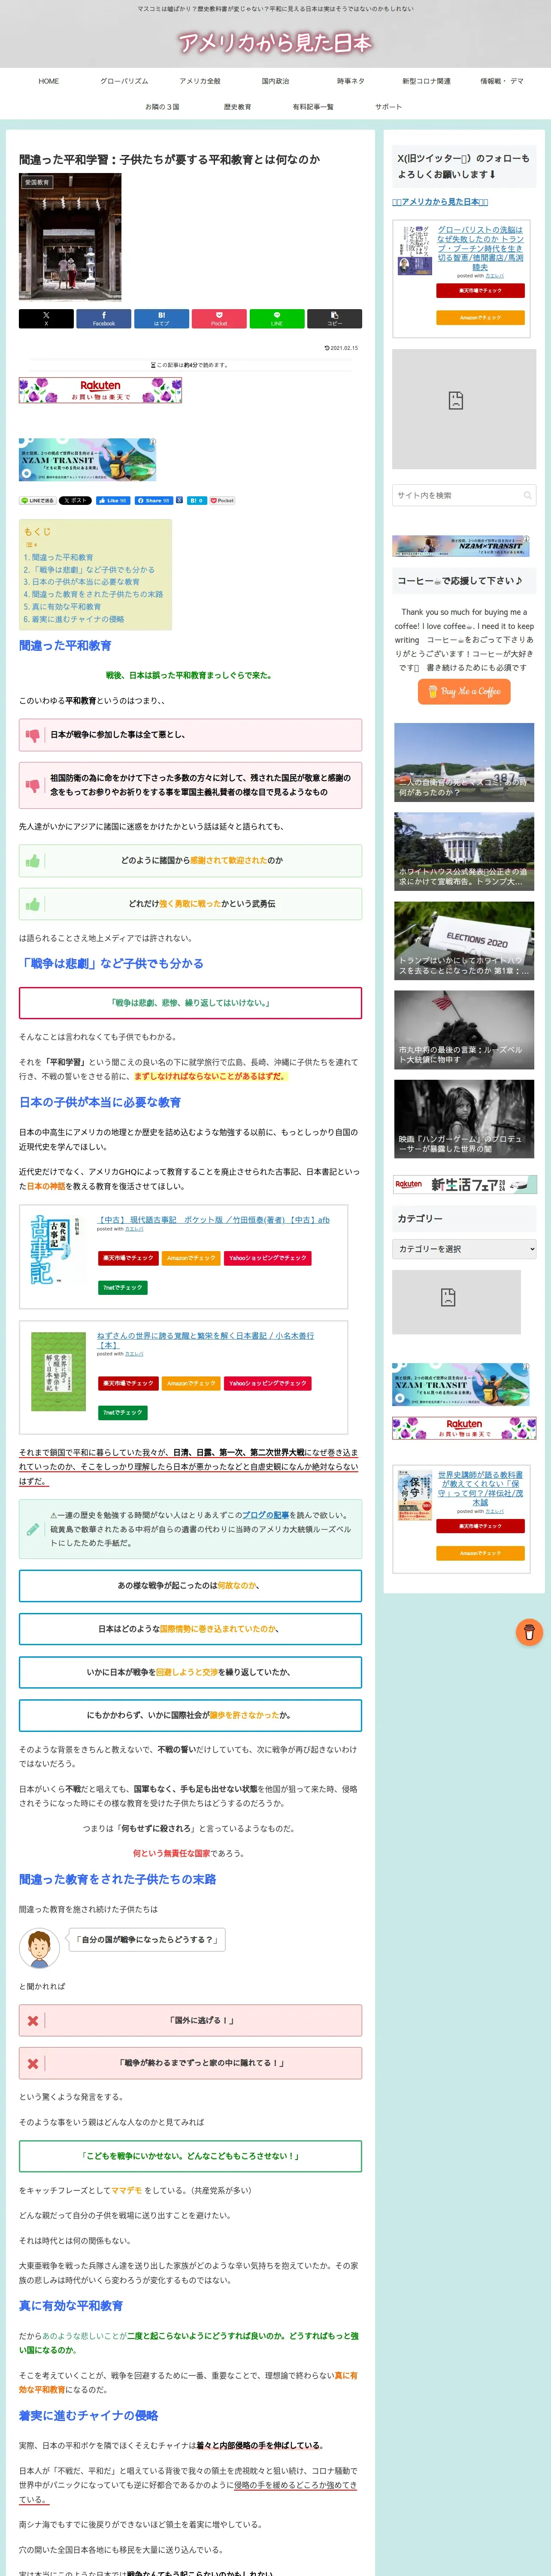Select 国内政治 in the menu

pyautogui.click(x=275, y=81)
